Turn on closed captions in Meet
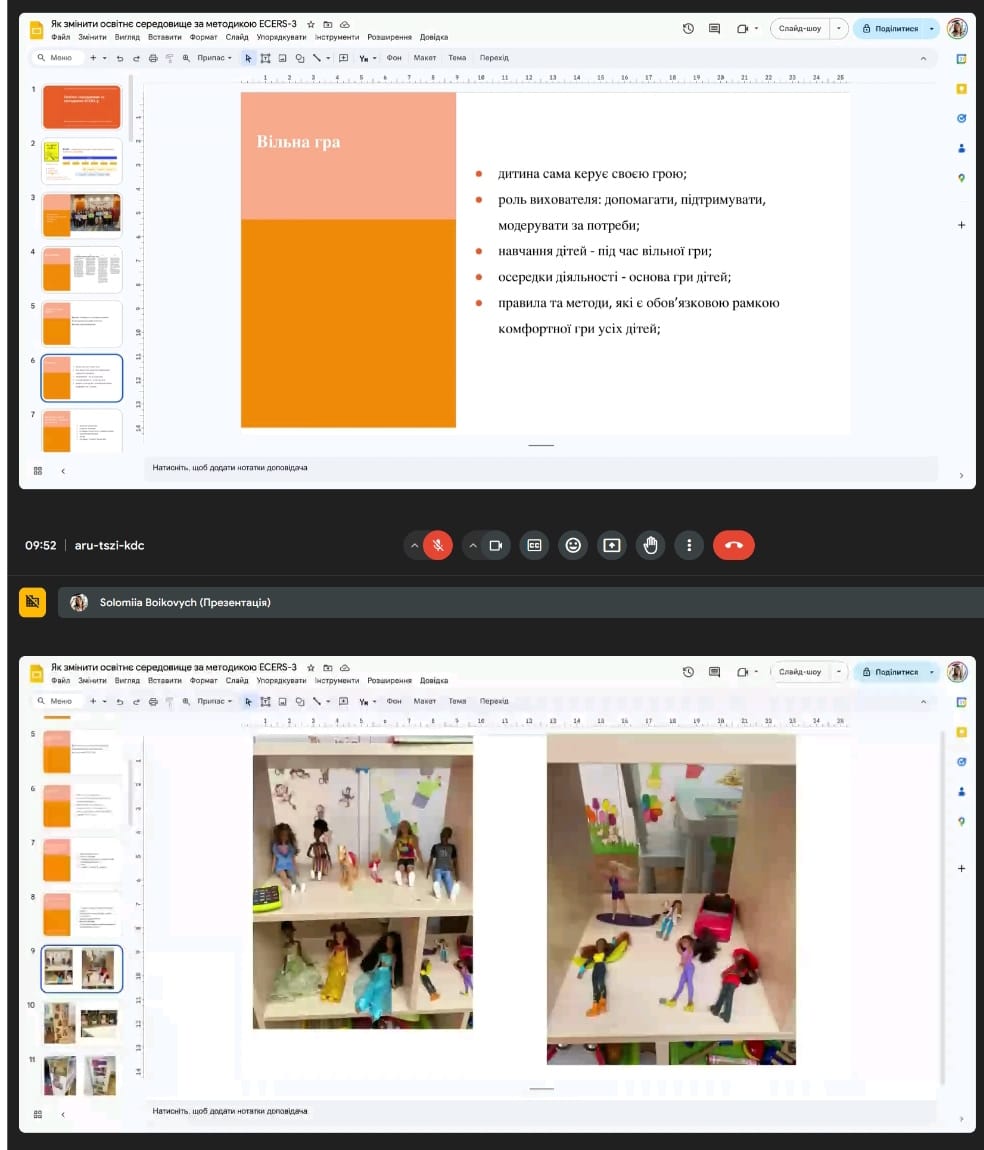This screenshot has width=984, height=1150. coord(534,545)
